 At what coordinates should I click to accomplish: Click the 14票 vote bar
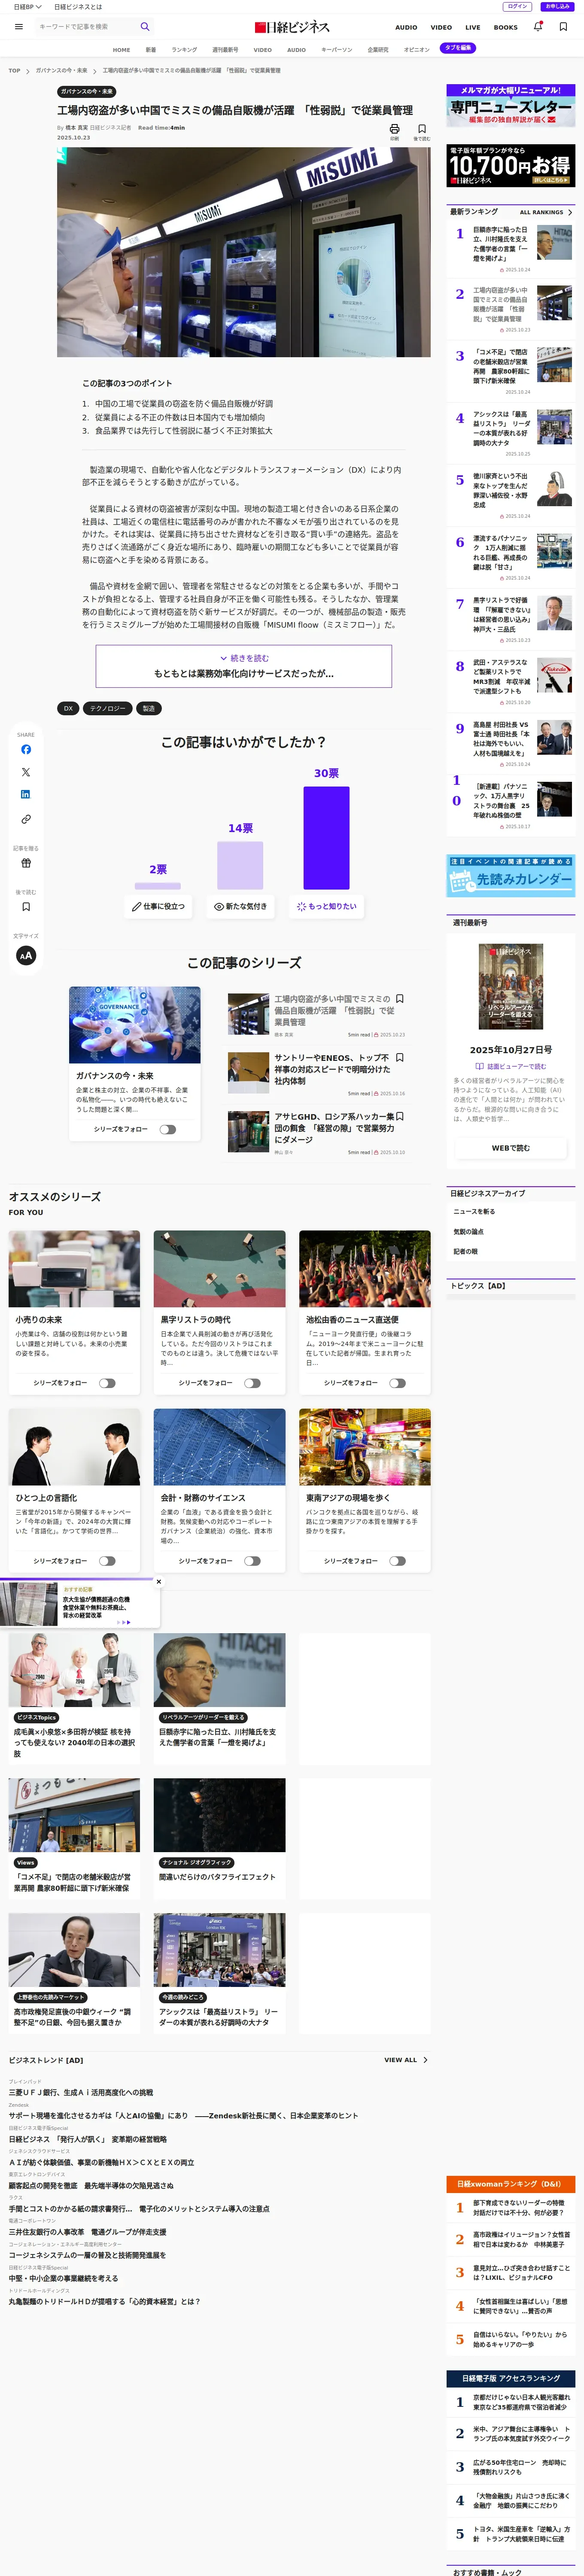240,865
